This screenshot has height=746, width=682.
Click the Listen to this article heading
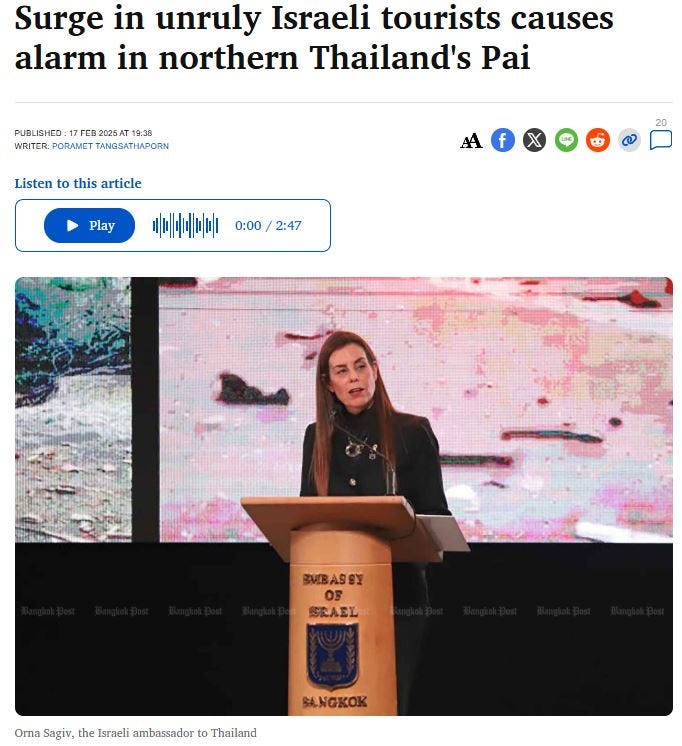click(78, 183)
